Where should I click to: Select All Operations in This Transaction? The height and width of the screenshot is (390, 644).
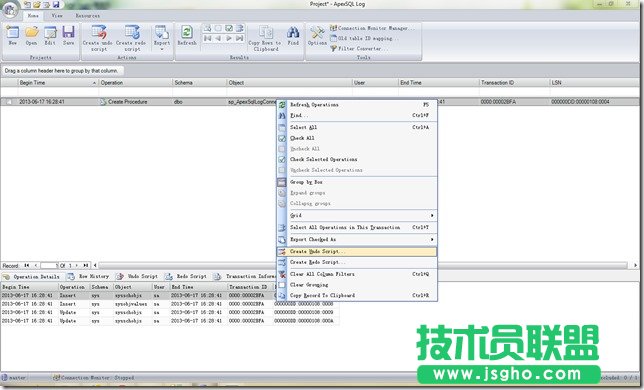[357, 227]
